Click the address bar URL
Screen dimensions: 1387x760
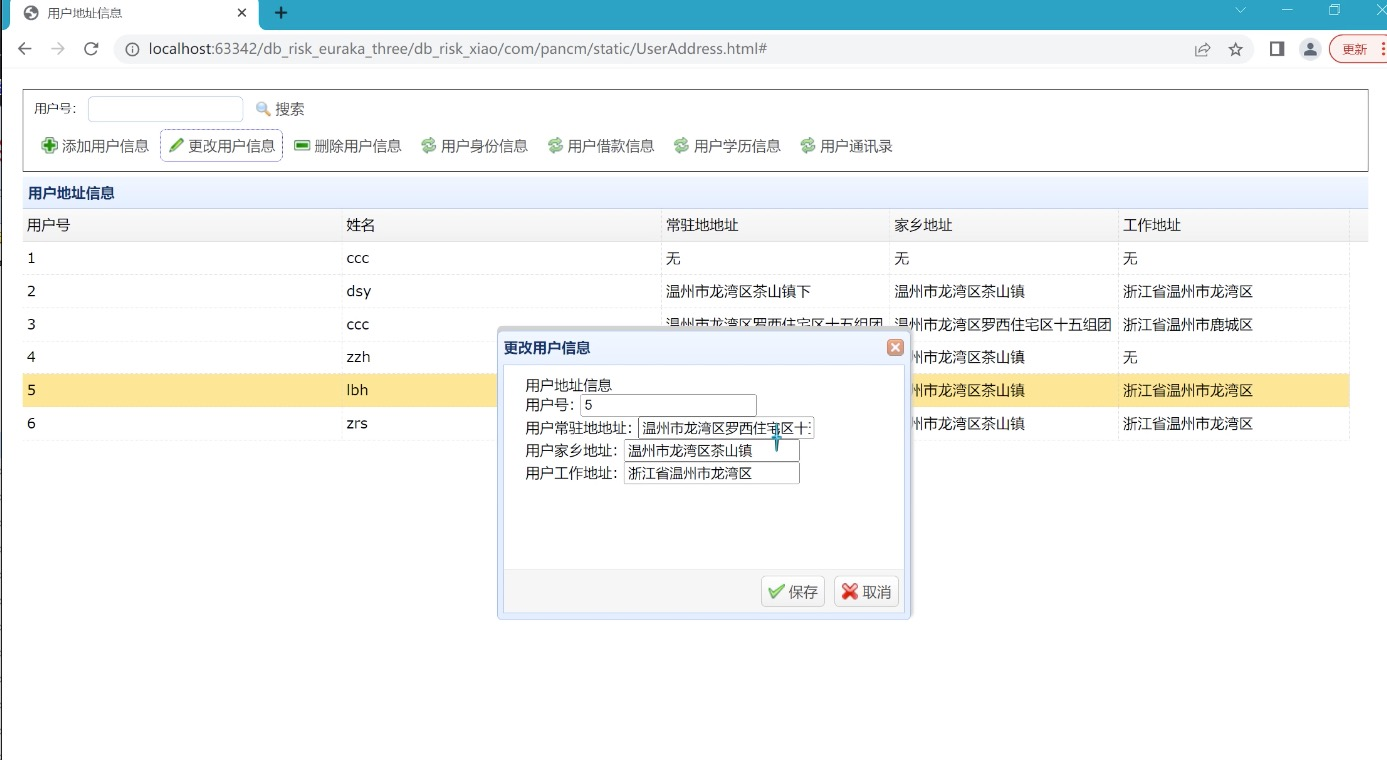point(458,49)
